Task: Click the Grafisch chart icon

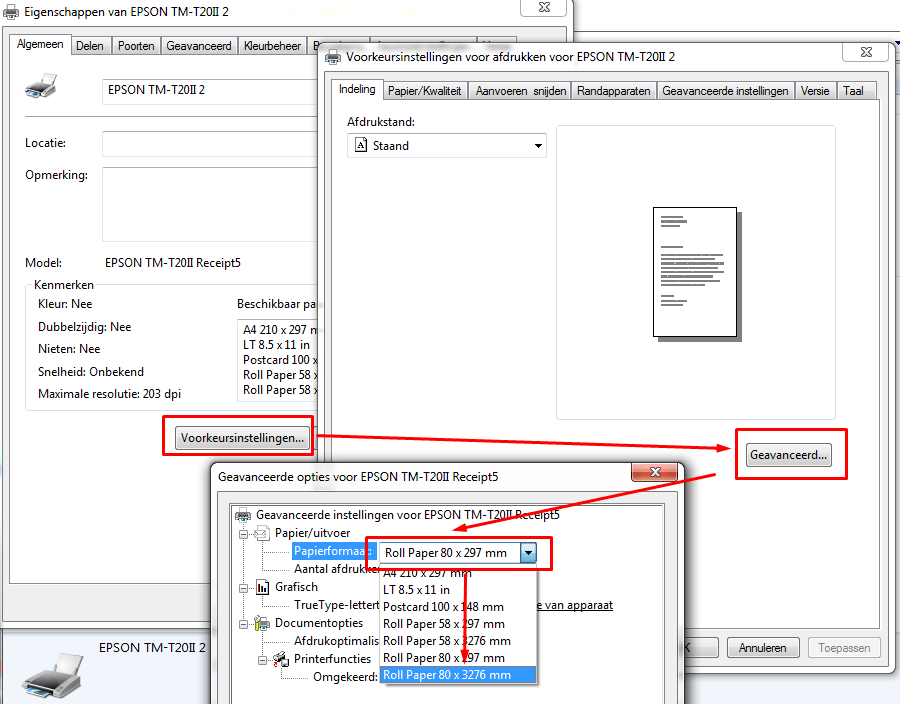Action: click(x=263, y=587)
